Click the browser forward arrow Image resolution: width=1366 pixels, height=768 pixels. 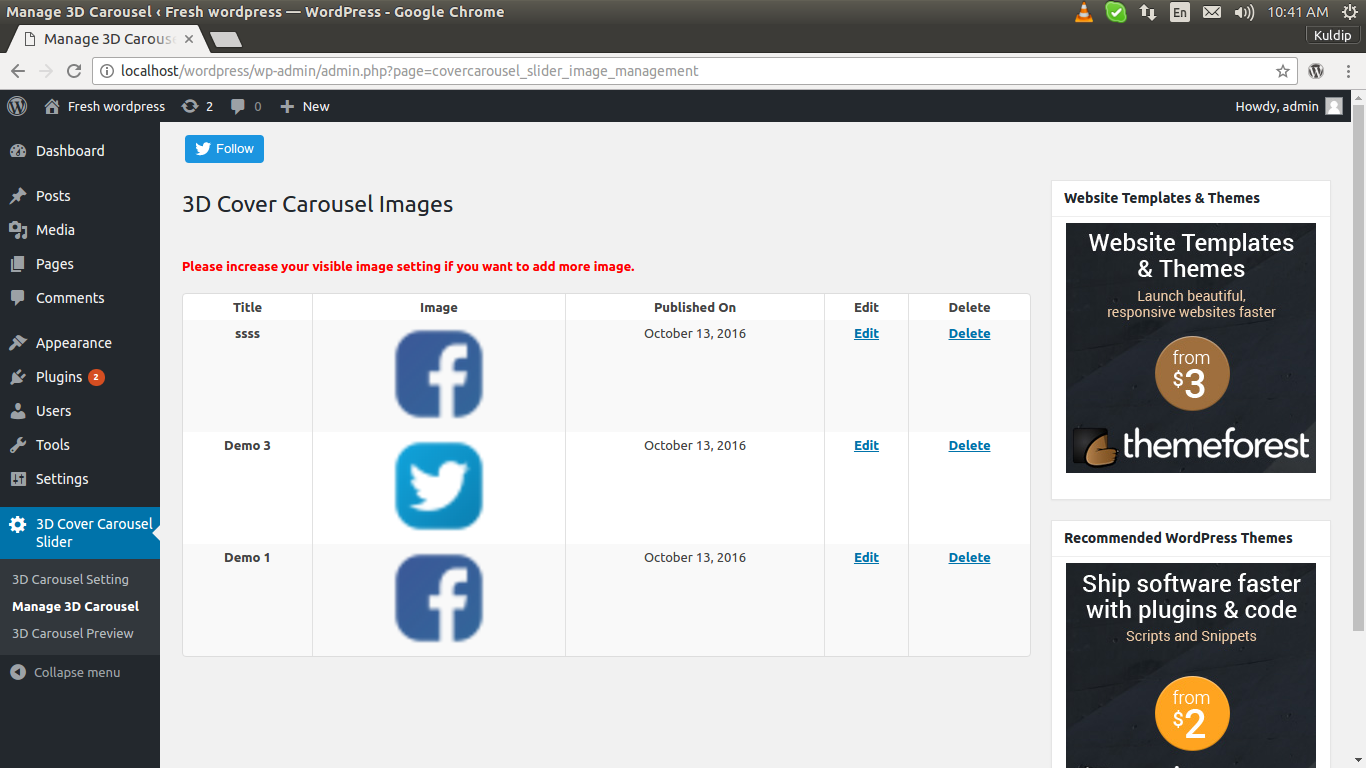click(x=46, y=71)
